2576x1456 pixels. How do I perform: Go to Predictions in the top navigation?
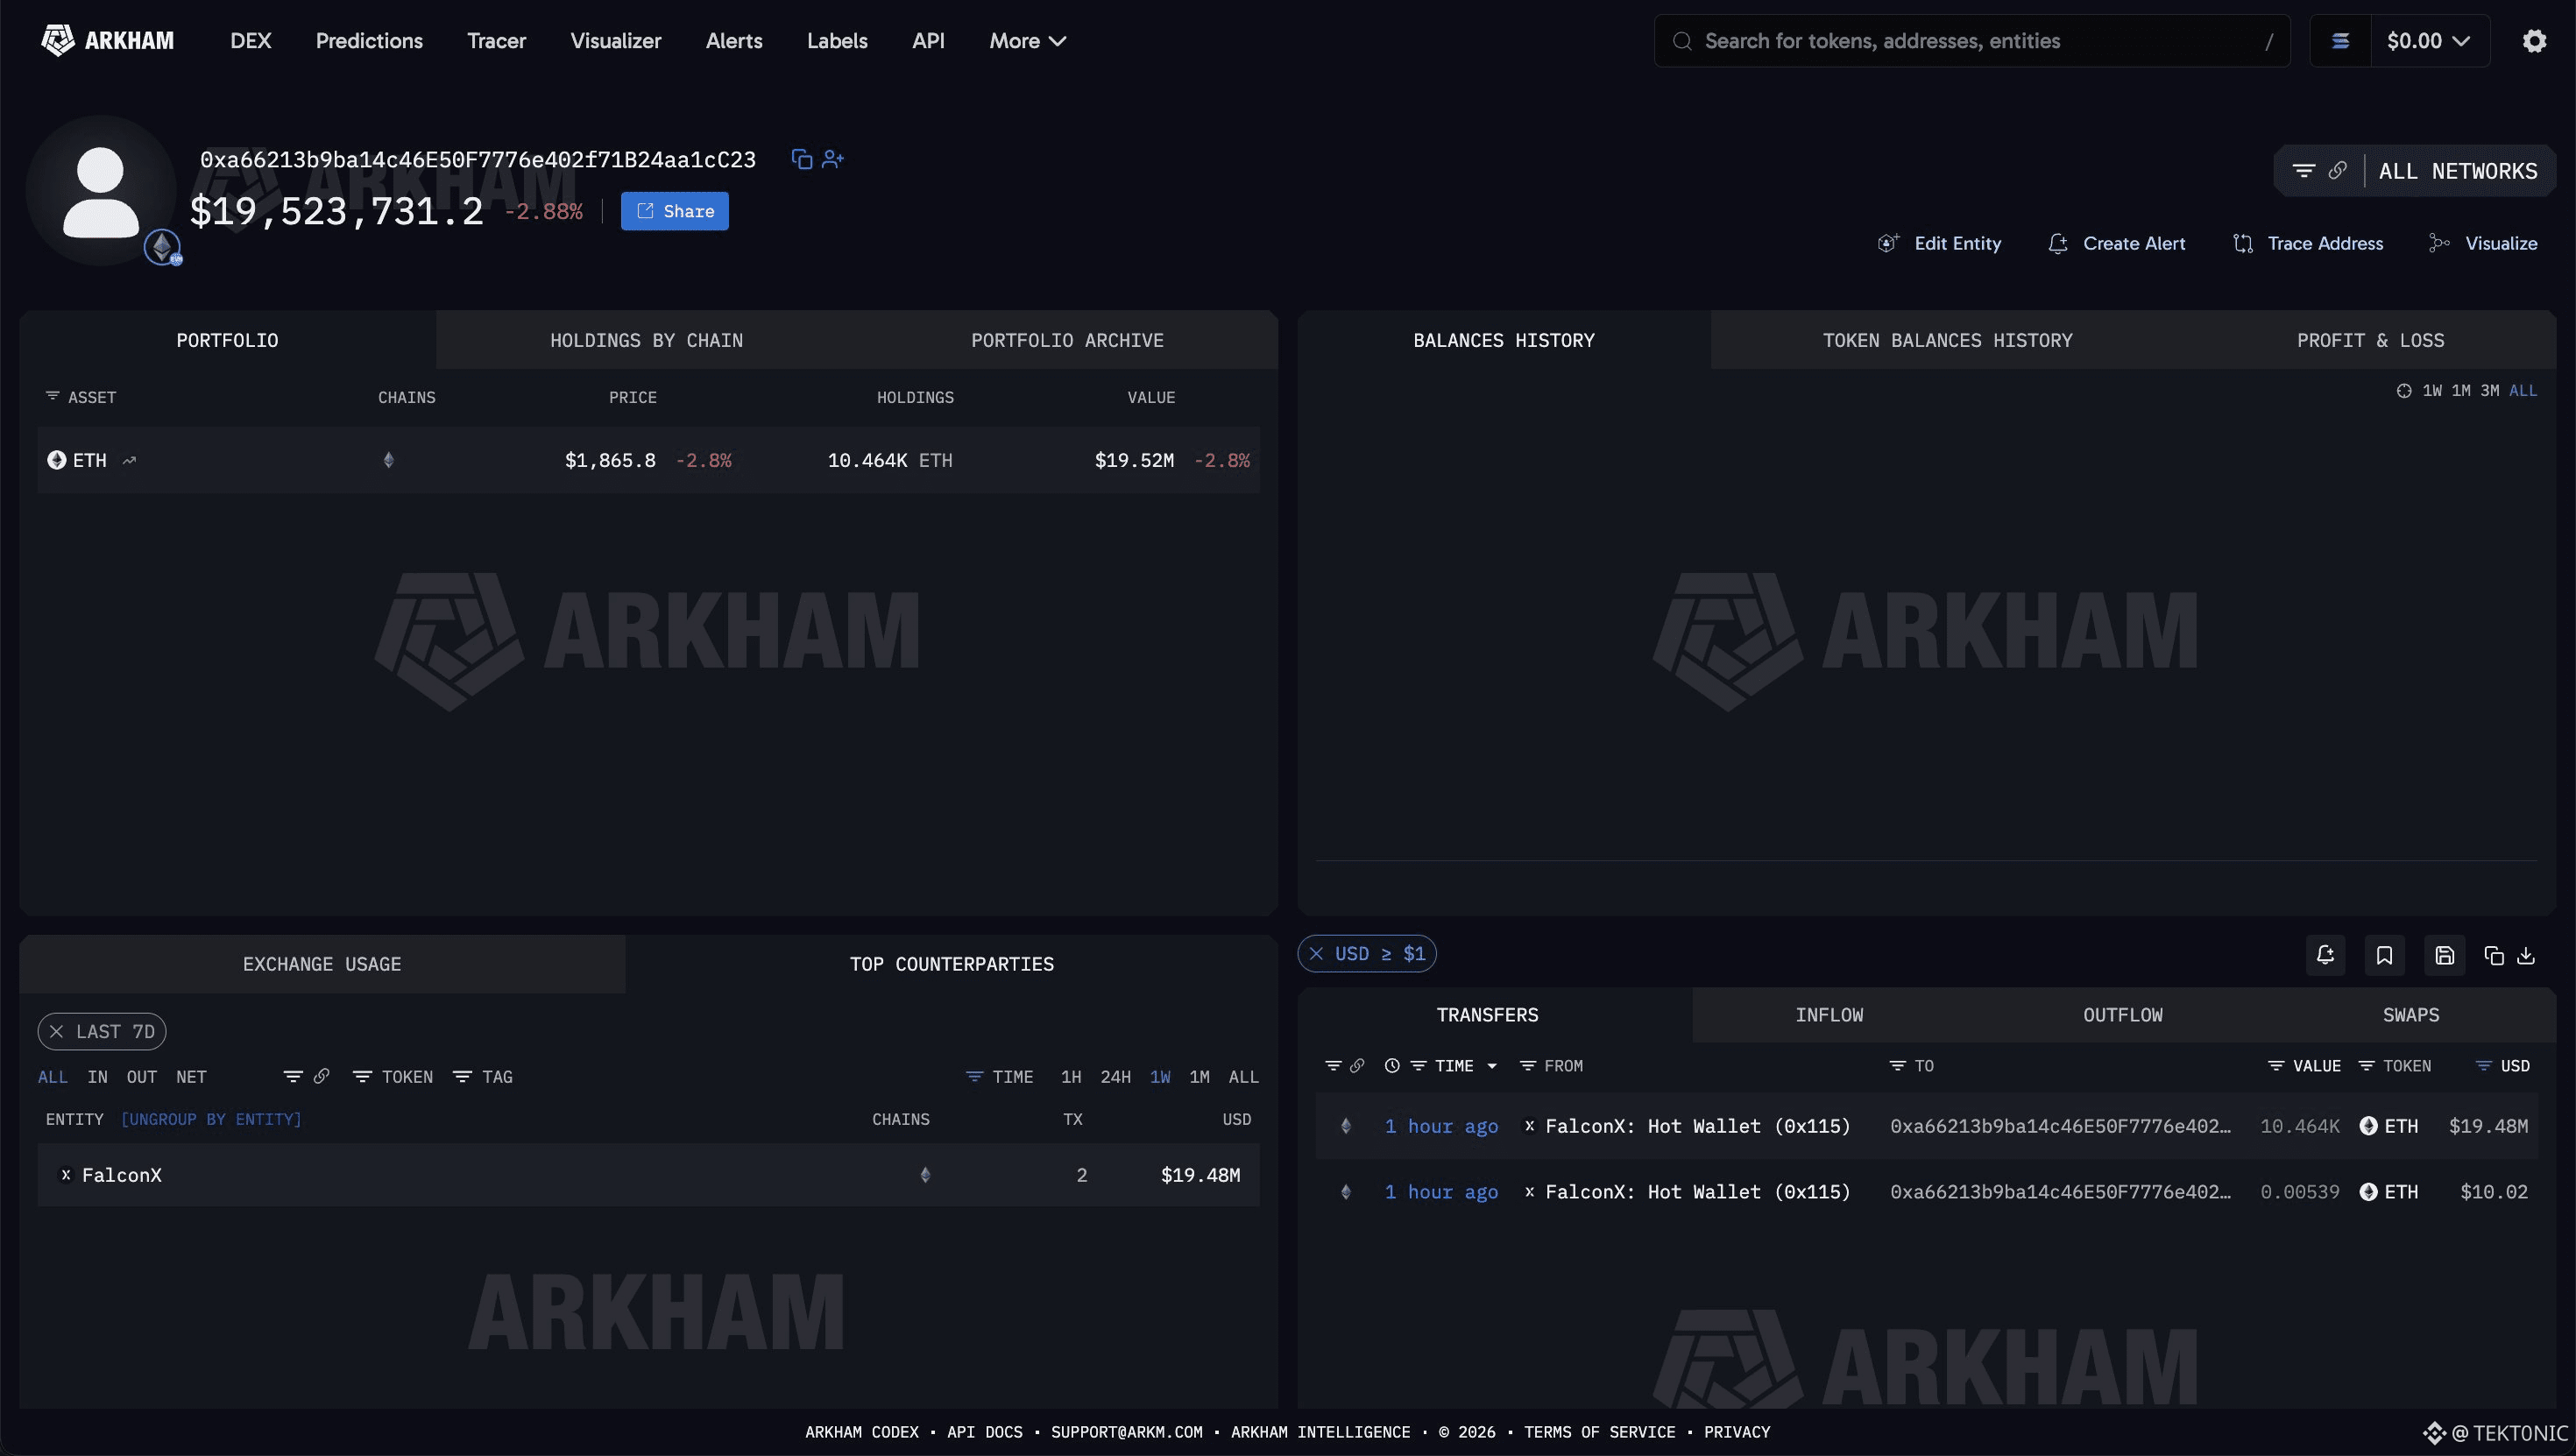click(369, 41)
